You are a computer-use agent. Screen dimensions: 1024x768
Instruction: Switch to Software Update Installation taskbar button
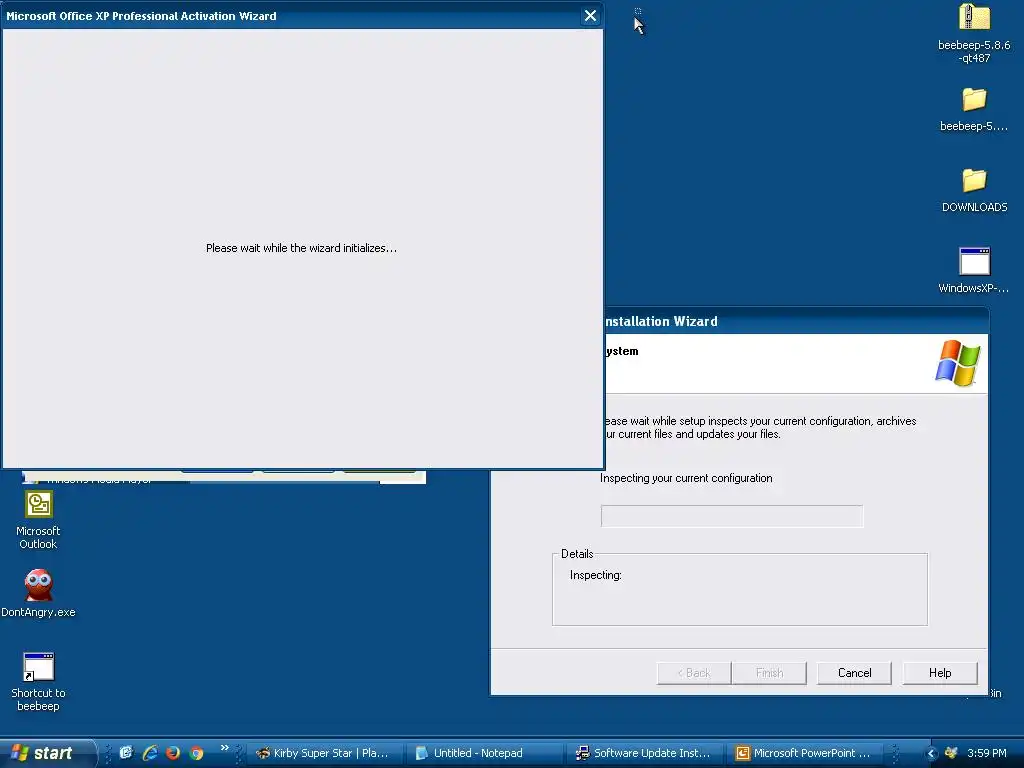[644, 753]
